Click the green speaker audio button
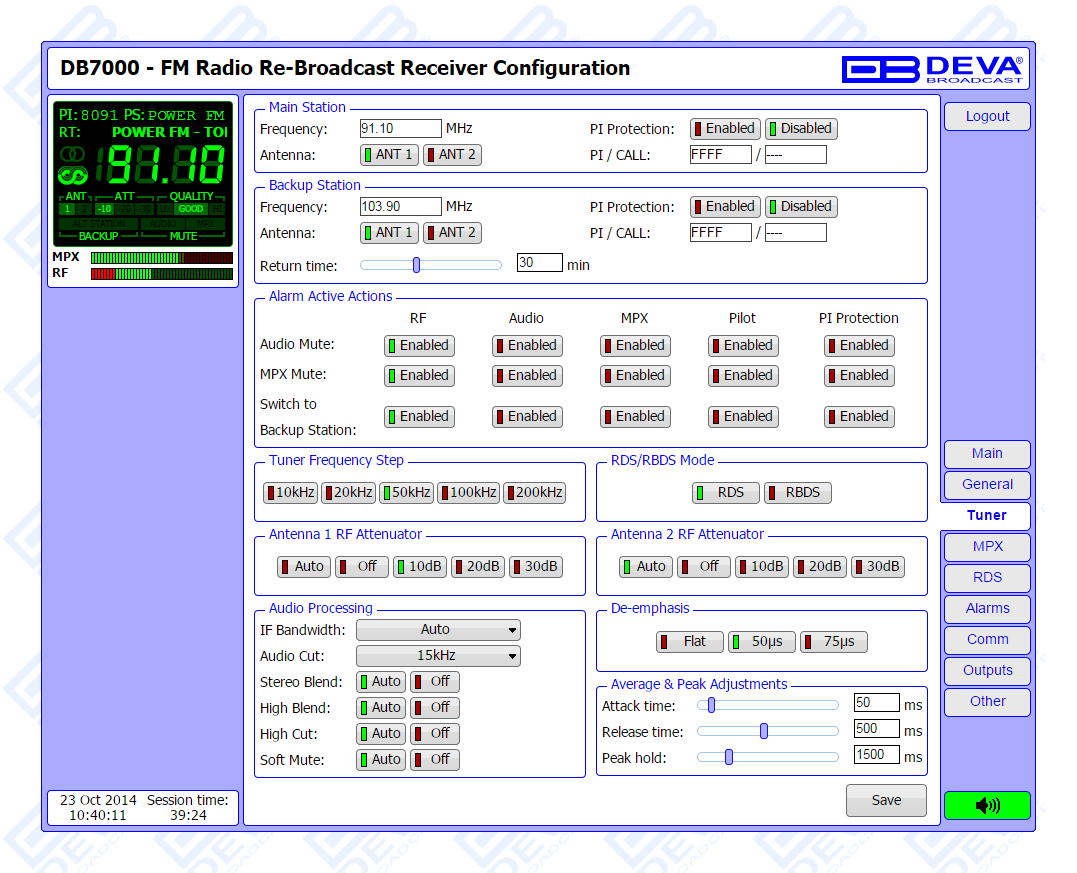The image size is (1077, 873). 986,805
